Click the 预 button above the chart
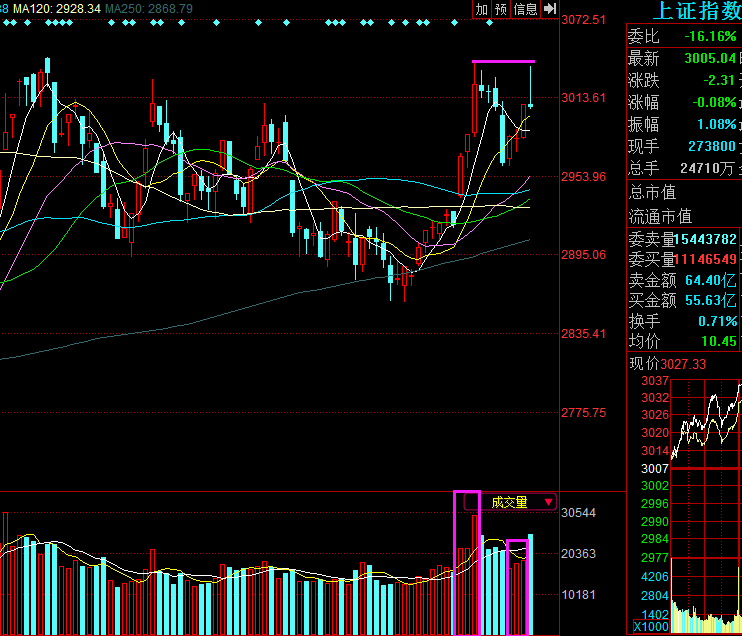 click(x=501, y=9)
